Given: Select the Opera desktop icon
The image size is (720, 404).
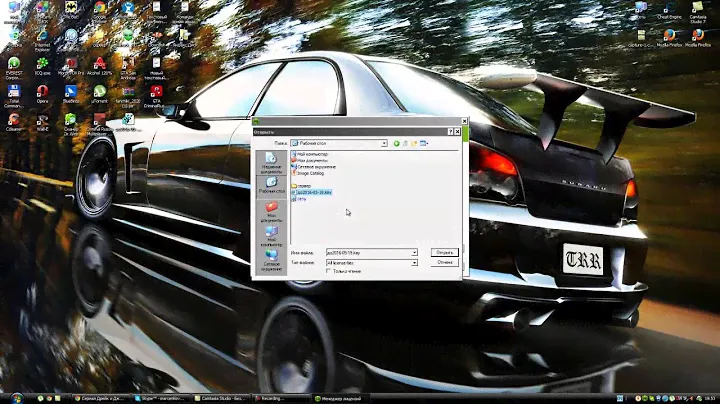Looking at the screenshot, I should coord(43,93).
